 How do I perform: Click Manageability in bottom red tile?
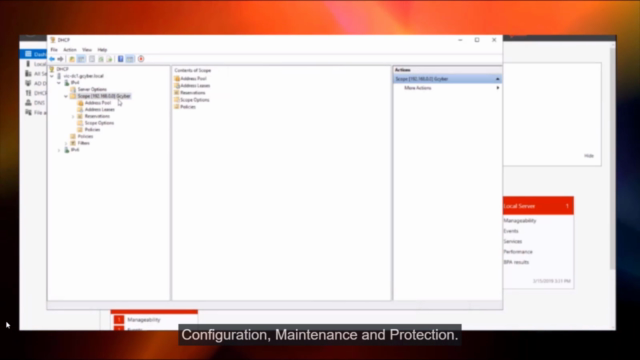pyautogui.click(x=144, y=320)
